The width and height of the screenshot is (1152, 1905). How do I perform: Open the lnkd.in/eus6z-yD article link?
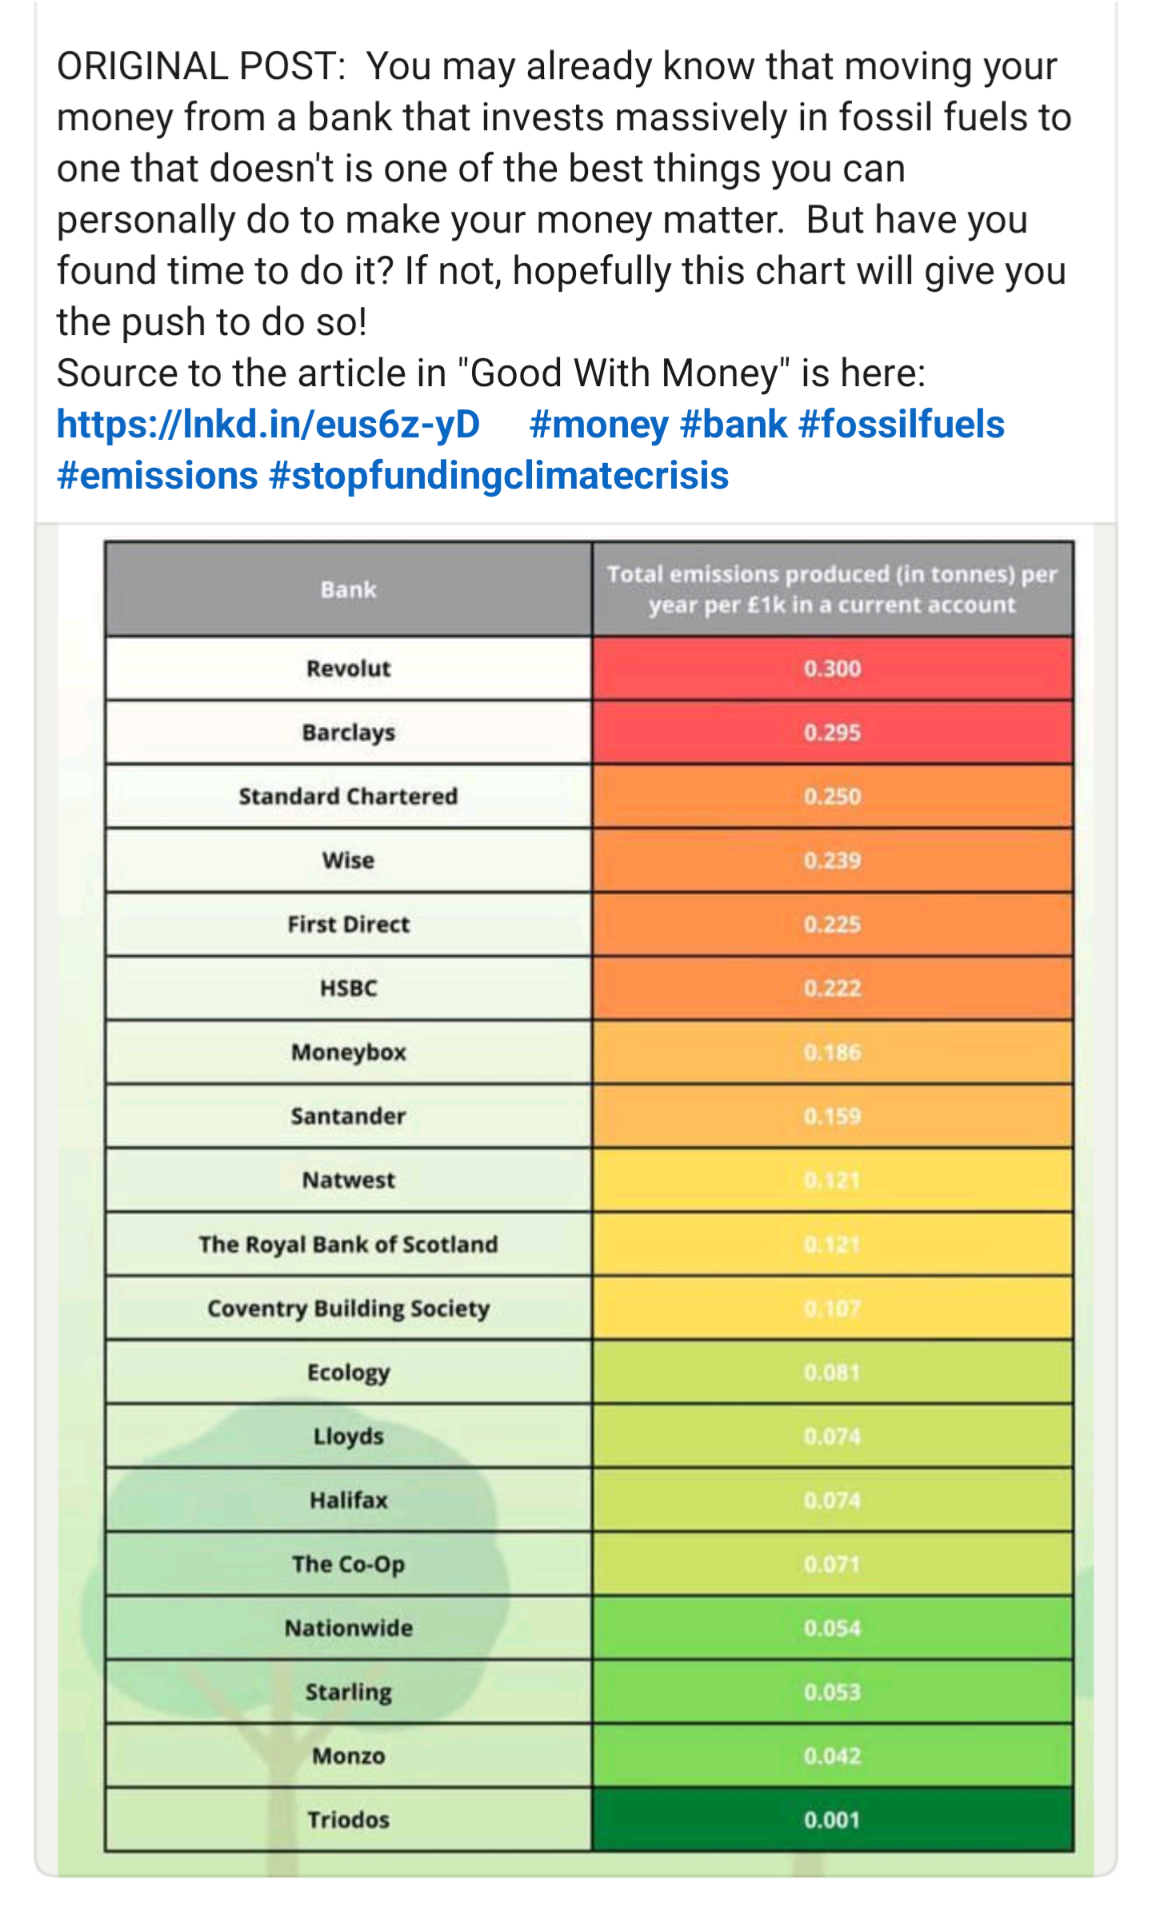pos(268,424)
